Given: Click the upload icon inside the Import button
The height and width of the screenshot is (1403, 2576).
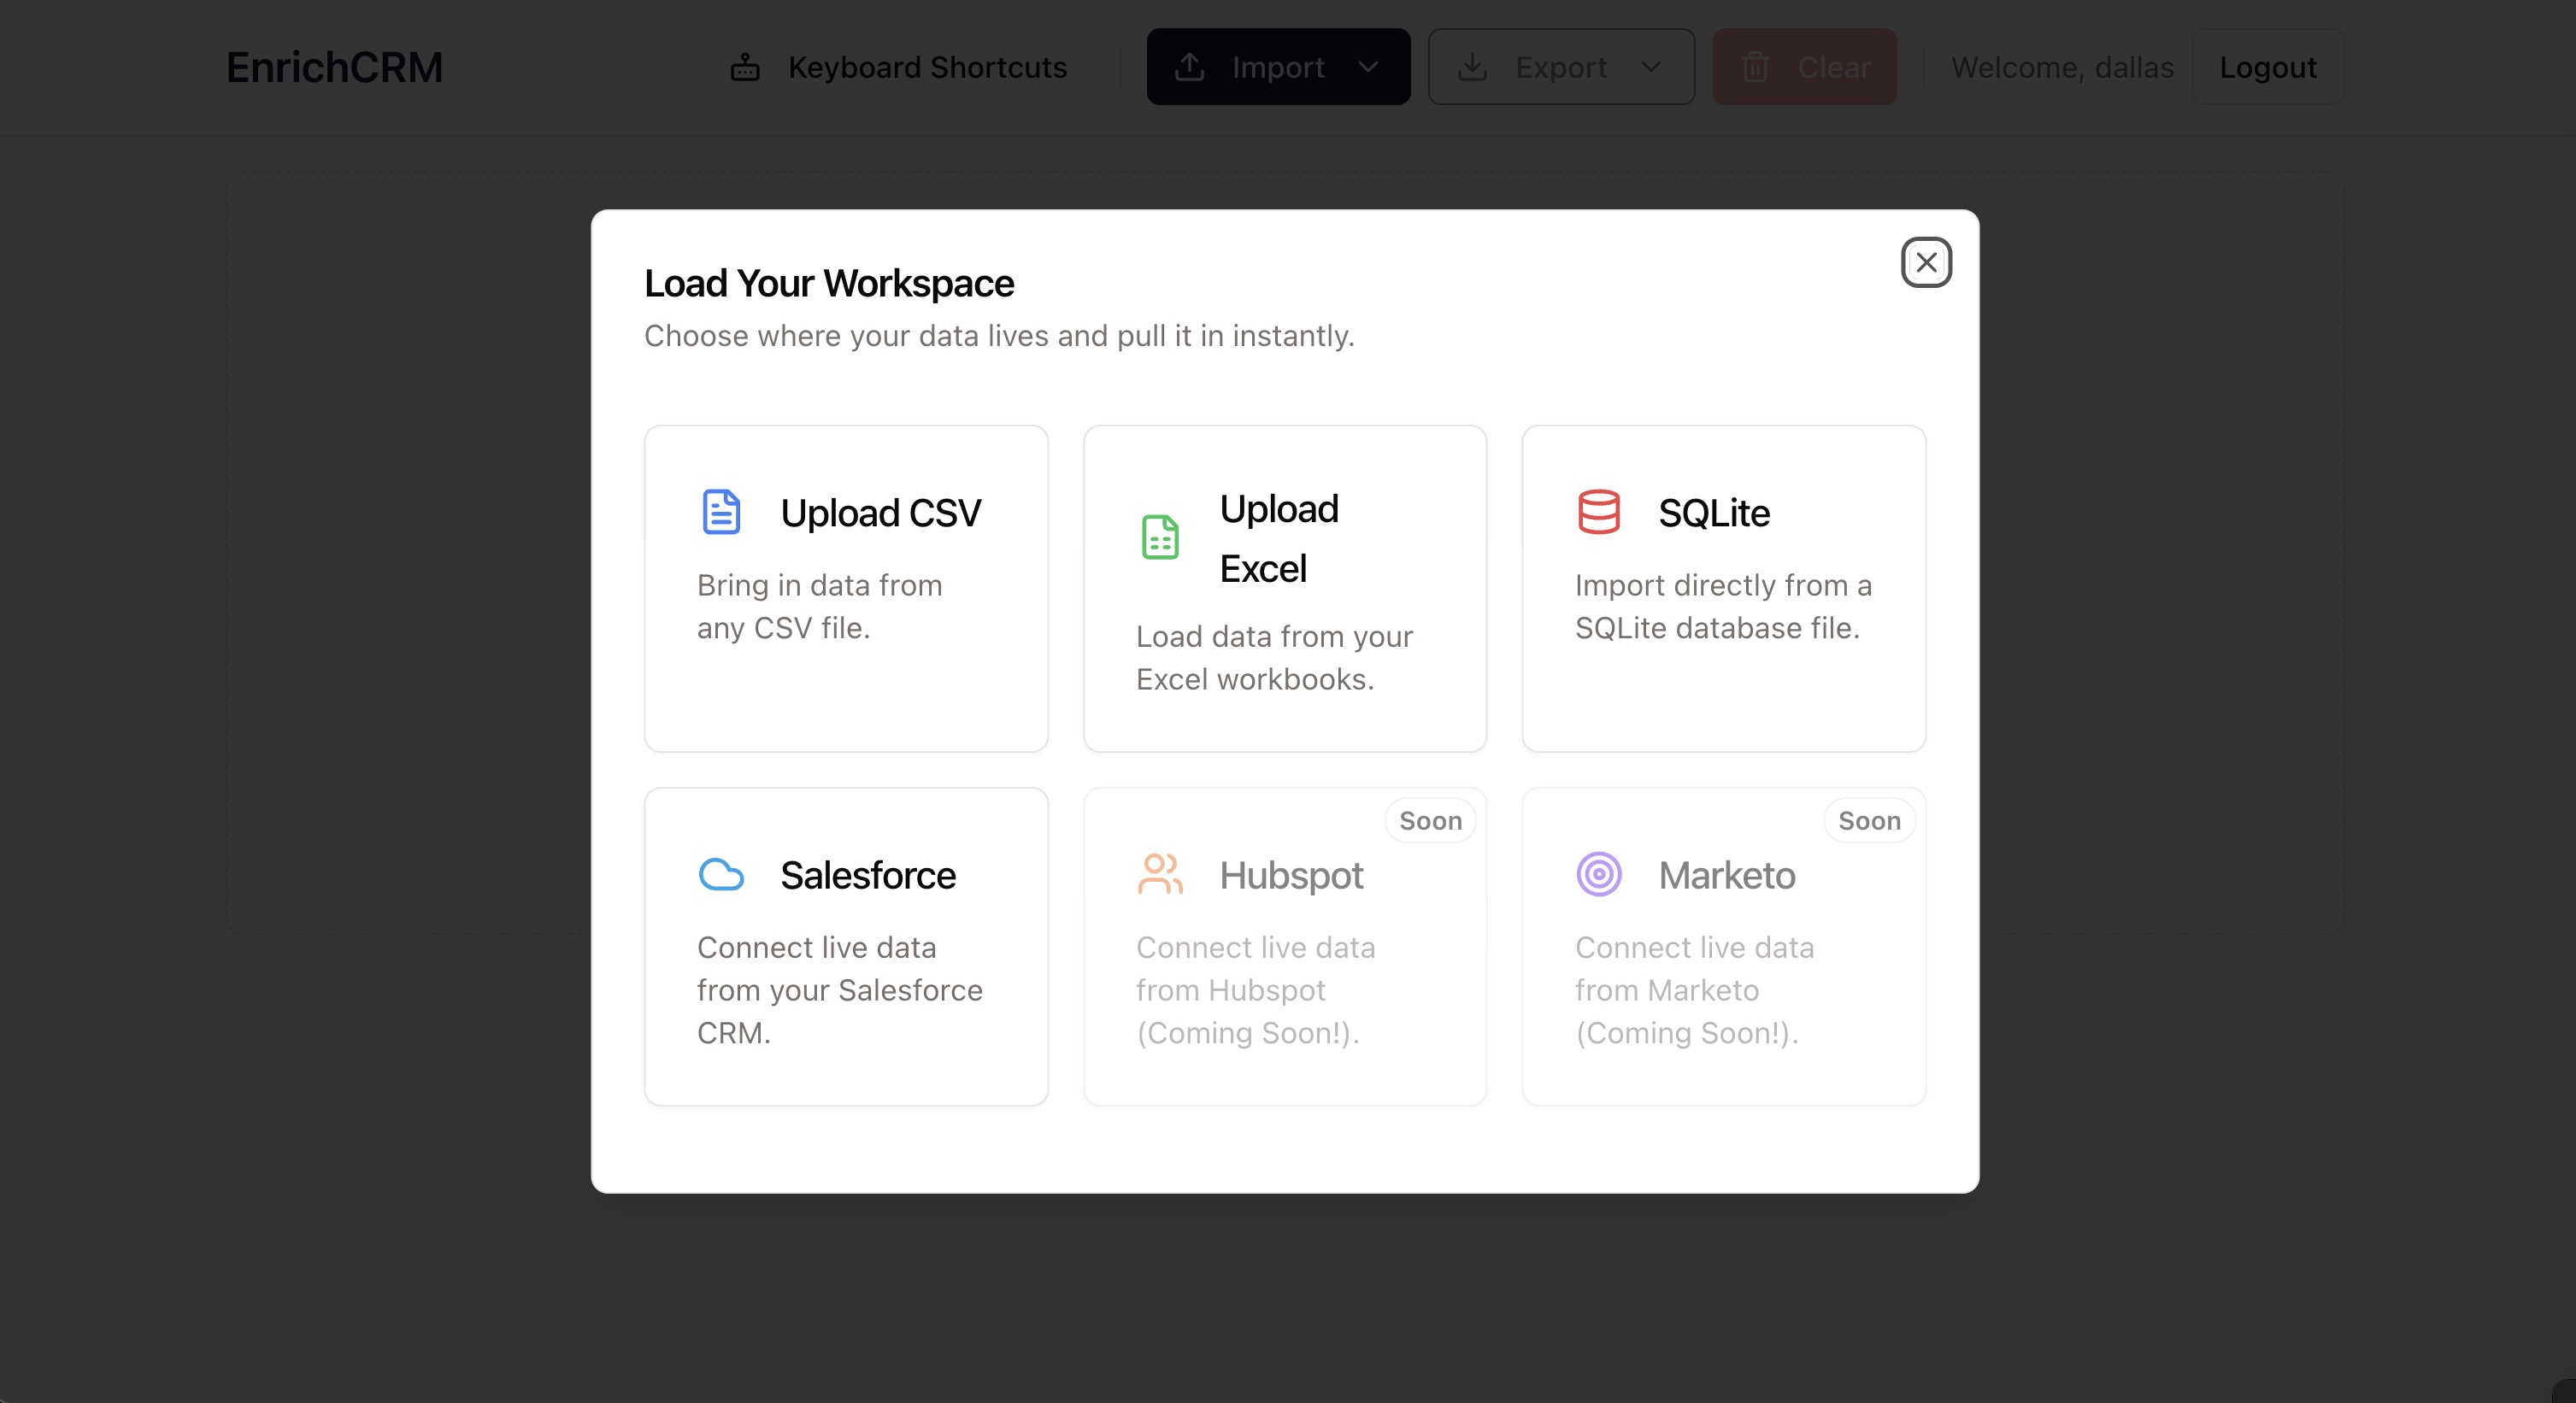Looking at the screenshot, I should pyautogui.click(x=1188, y=66).
